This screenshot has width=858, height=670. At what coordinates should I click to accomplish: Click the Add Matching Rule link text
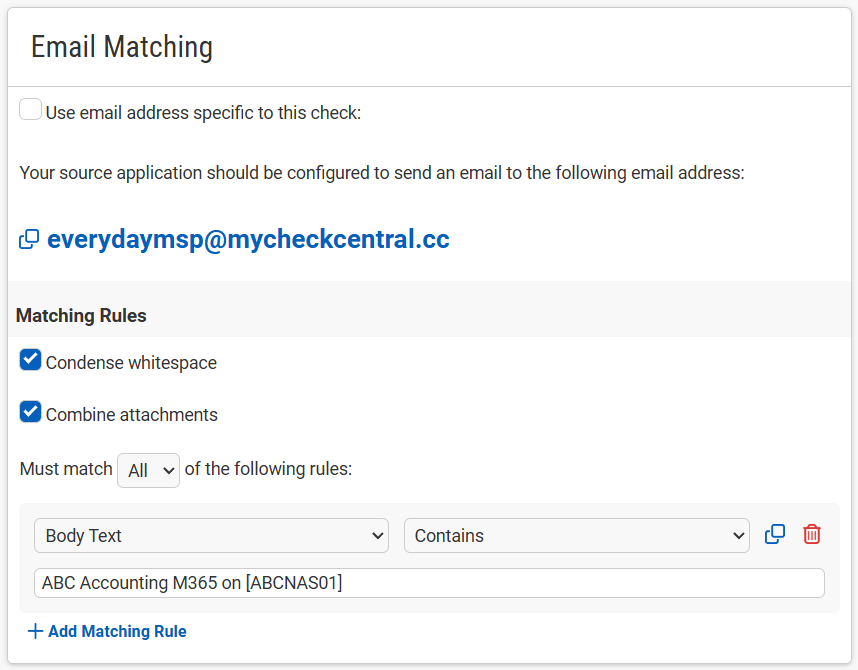pos(117,631)
